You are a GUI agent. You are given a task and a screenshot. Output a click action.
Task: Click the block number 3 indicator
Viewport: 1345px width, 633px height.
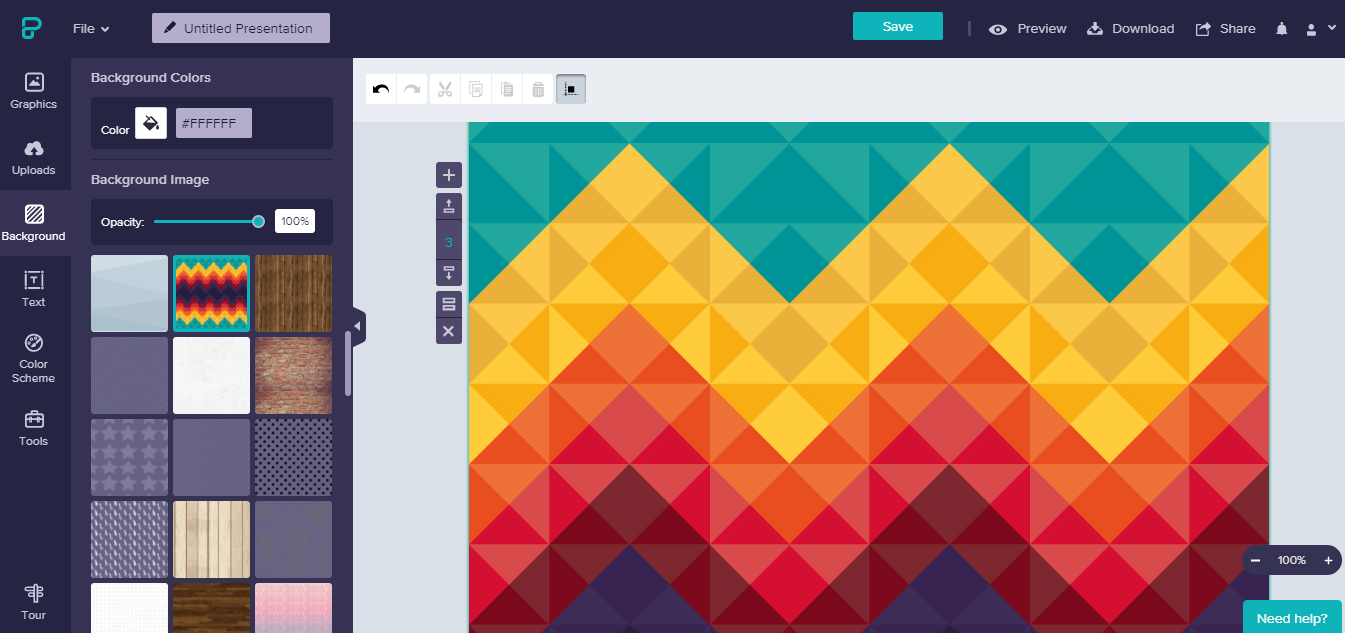[x=449, y=241]
